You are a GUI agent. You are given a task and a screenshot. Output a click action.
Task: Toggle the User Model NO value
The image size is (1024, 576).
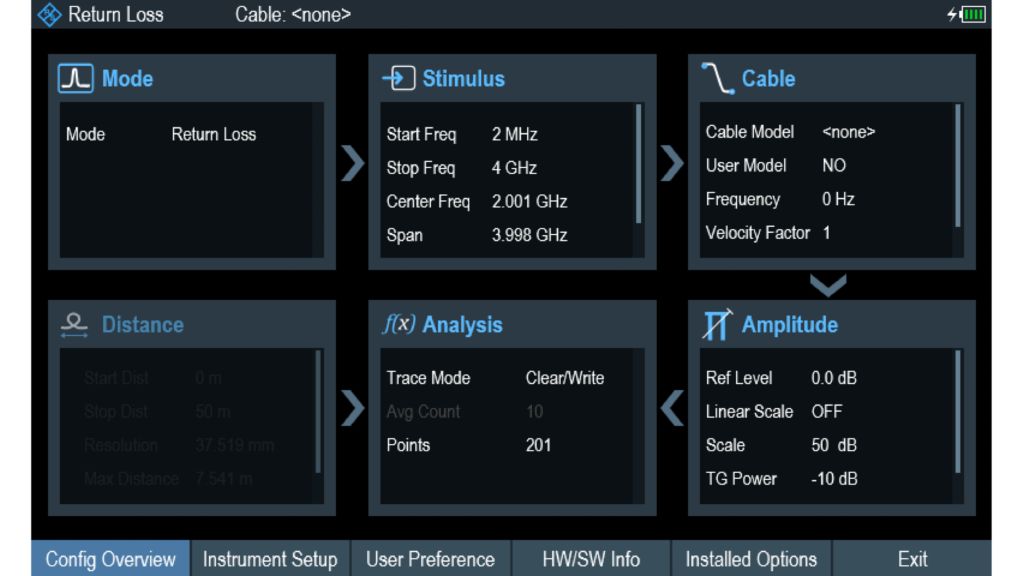click(834, 166)
